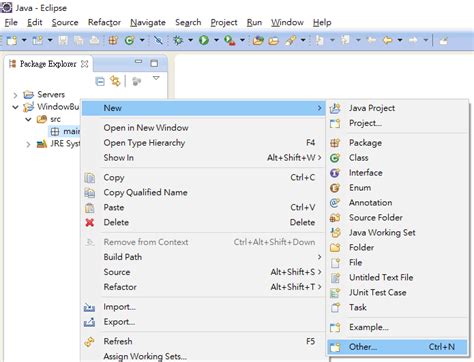The image size is (474, 362).
Task: Close the Package Explorer tab
Action: click(x=85, y=64)
